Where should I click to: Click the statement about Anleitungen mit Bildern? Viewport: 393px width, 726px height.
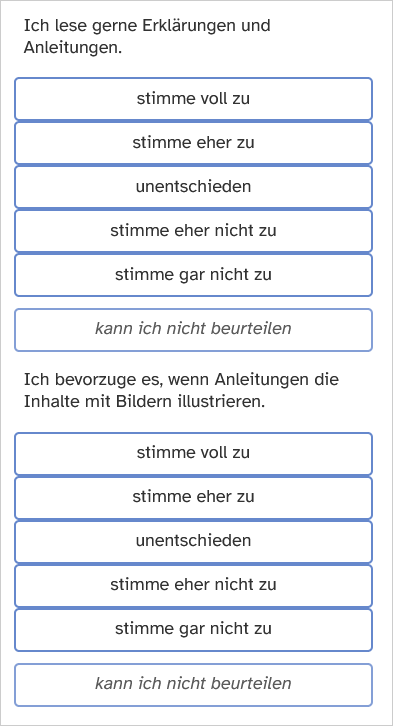(181, 390)
